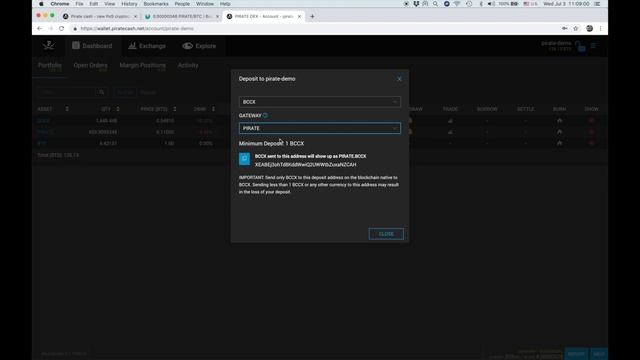The width and height of the screenshot is (640, 360).
Task: Open the BCCX asset dropdown
Action: pos(320,102)
